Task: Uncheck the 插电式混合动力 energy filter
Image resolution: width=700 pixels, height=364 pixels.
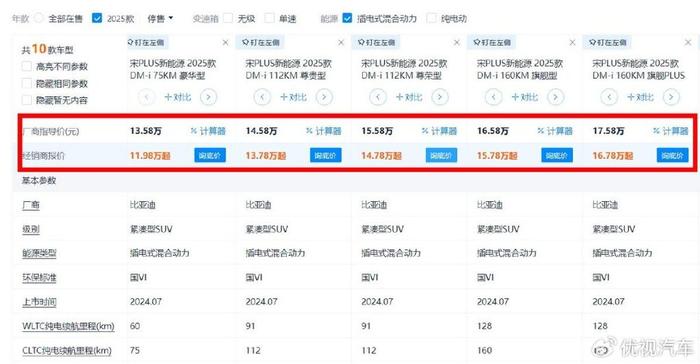Action: 347,18
